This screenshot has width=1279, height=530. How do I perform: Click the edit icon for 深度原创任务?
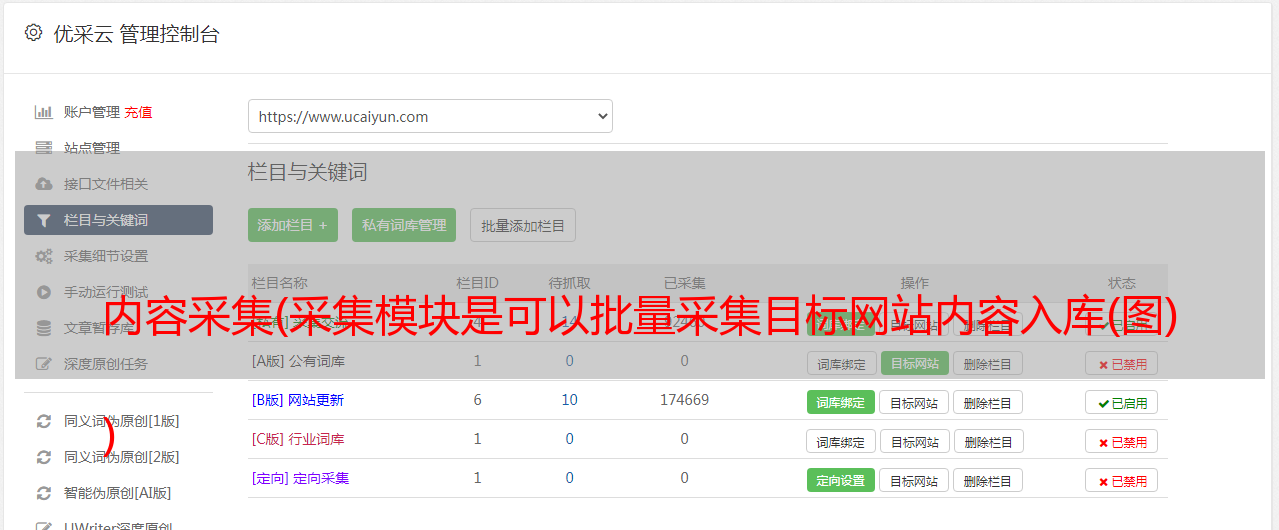click(44, 364)
